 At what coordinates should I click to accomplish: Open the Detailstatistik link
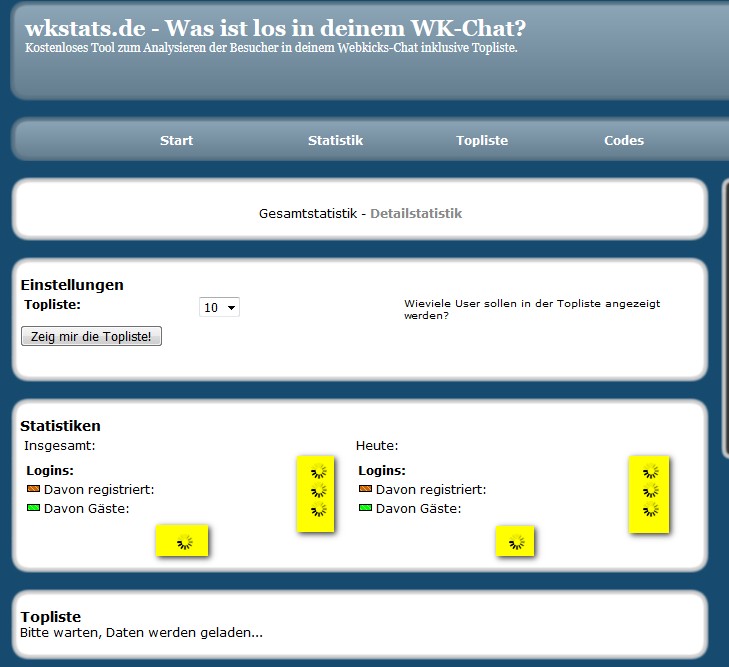pyautogui.click(x=416, y=213)
